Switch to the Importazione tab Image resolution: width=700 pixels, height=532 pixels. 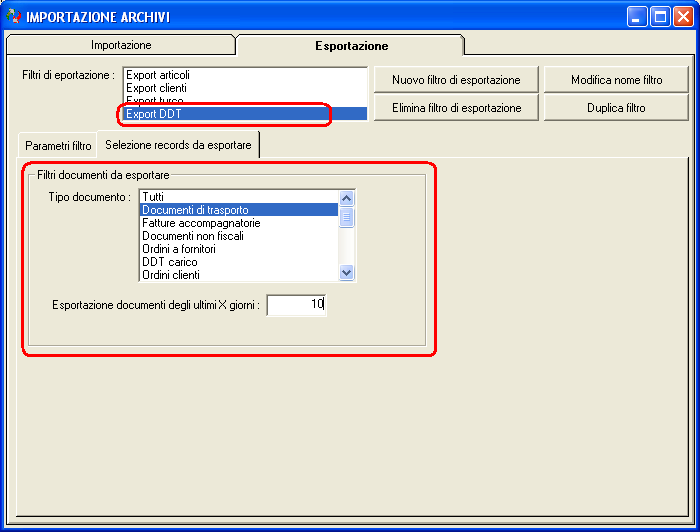coord(121,45)
